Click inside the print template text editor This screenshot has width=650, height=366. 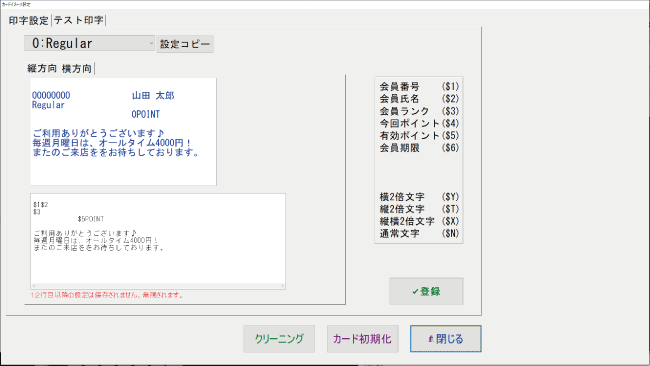coord(158,238)
